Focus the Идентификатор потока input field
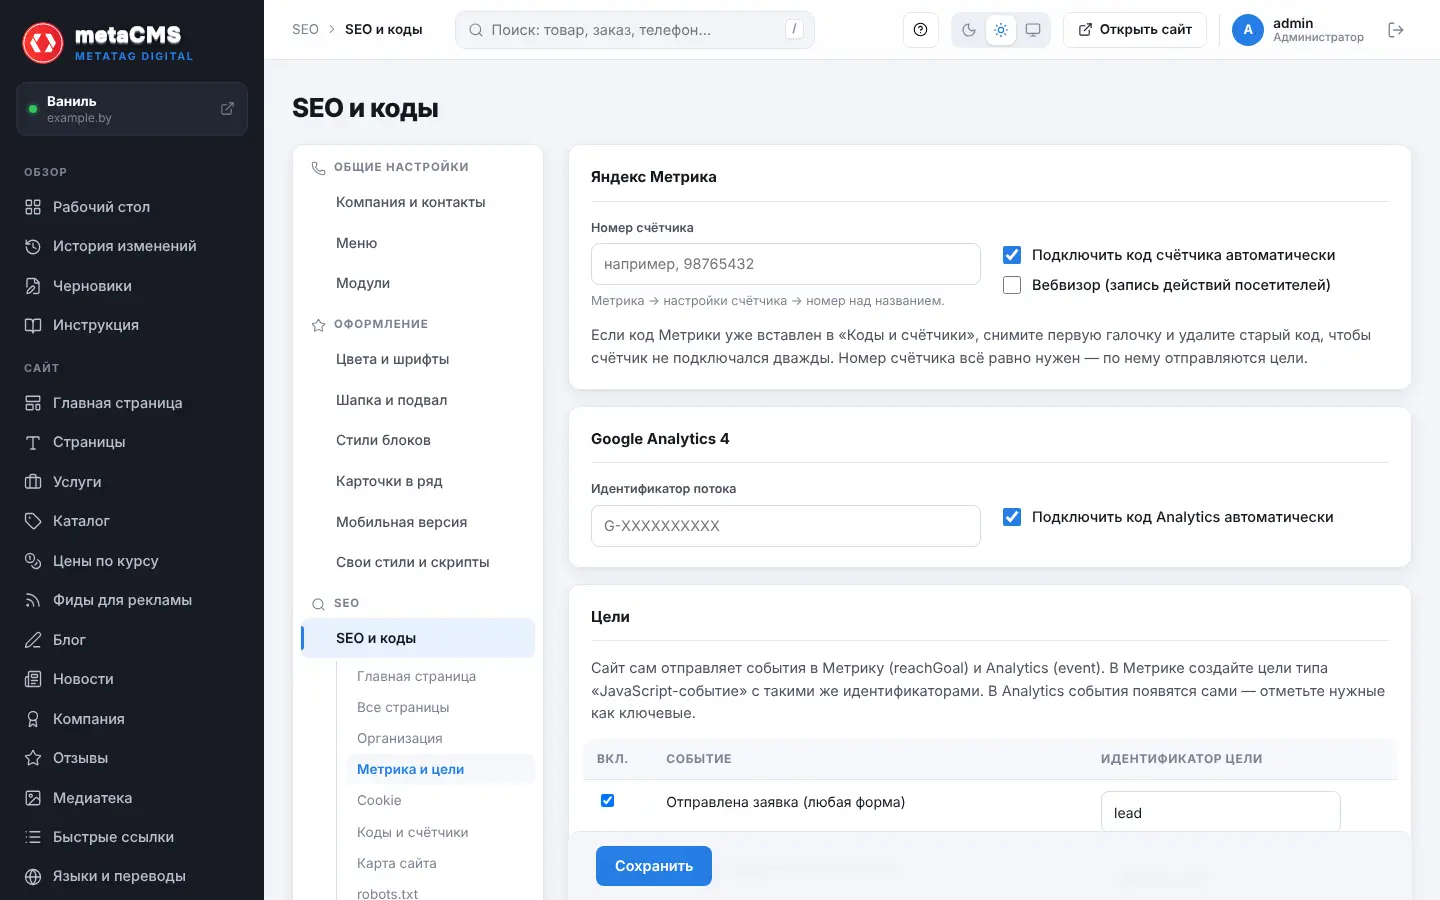Image resolution: width=1440 pixels, height=900 pixels. 786,526
